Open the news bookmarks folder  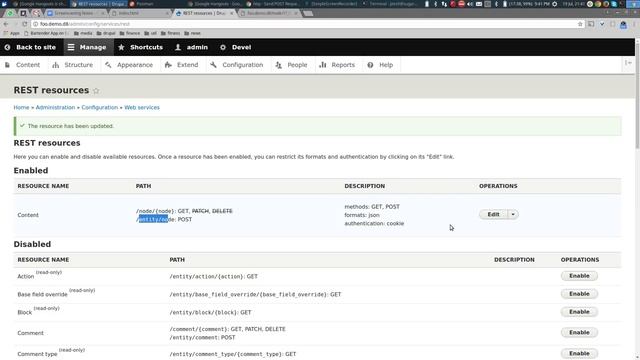tap(192, 33)
